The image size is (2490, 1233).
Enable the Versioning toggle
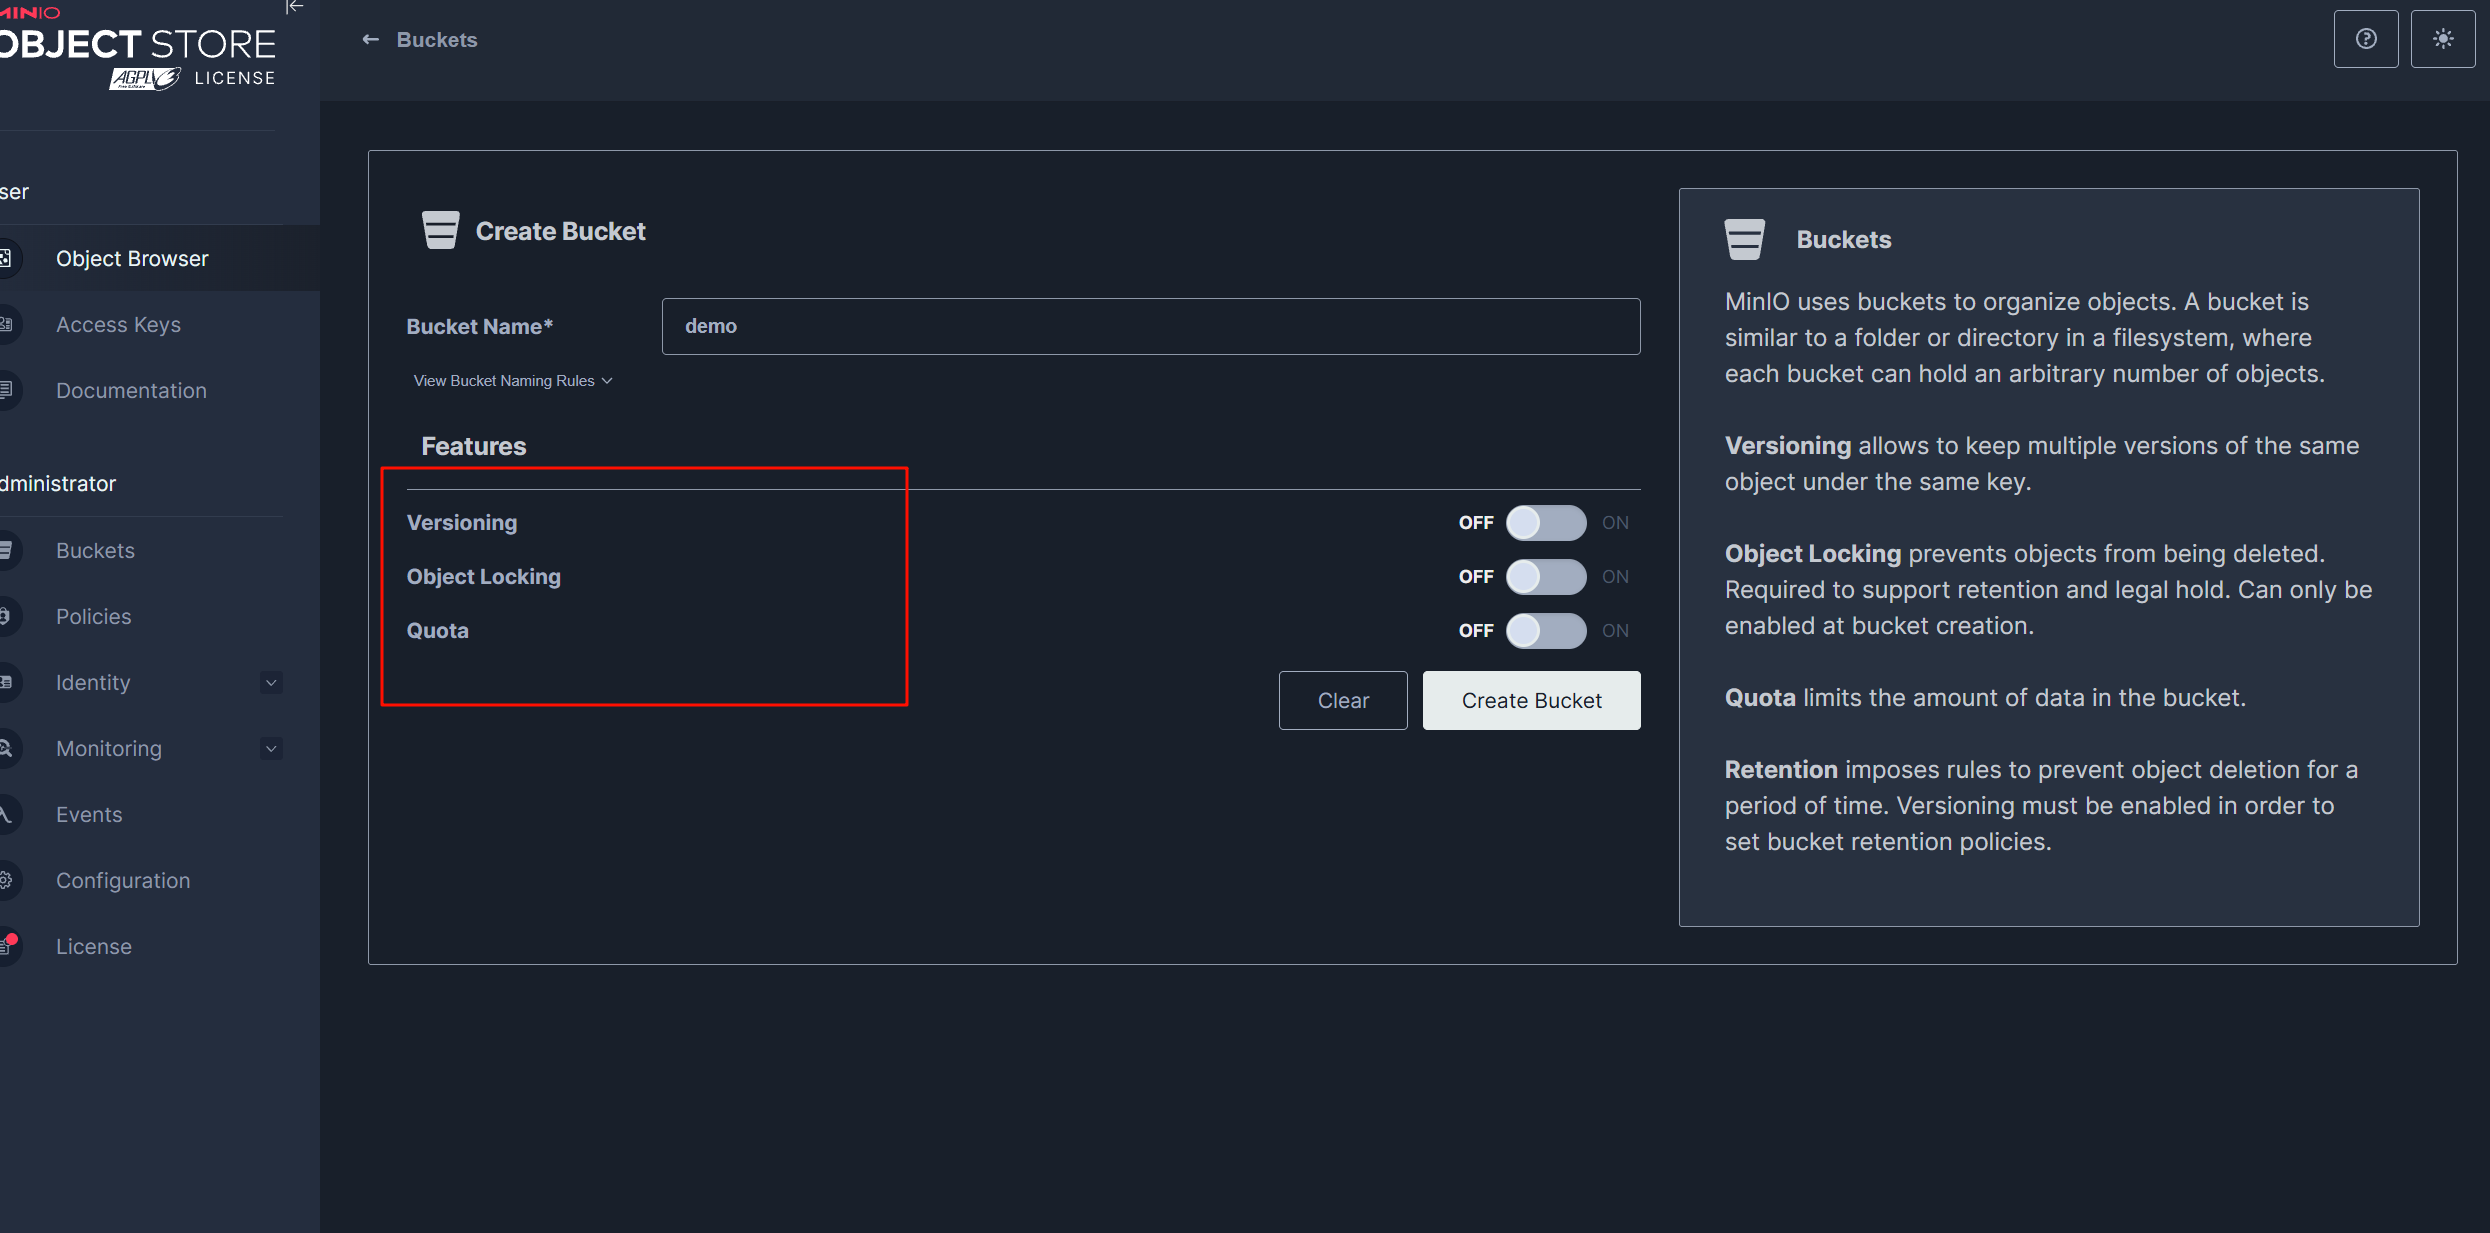click(1546, 523)
